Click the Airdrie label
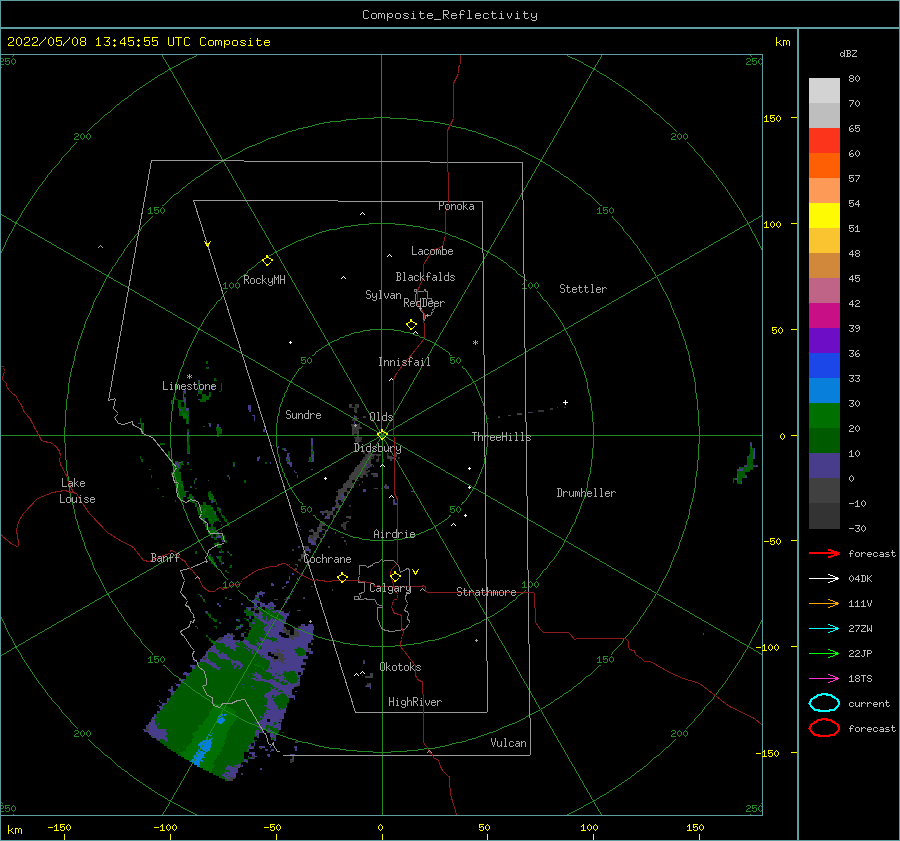This screenshot has height=841, width=900. coord(394,534)
